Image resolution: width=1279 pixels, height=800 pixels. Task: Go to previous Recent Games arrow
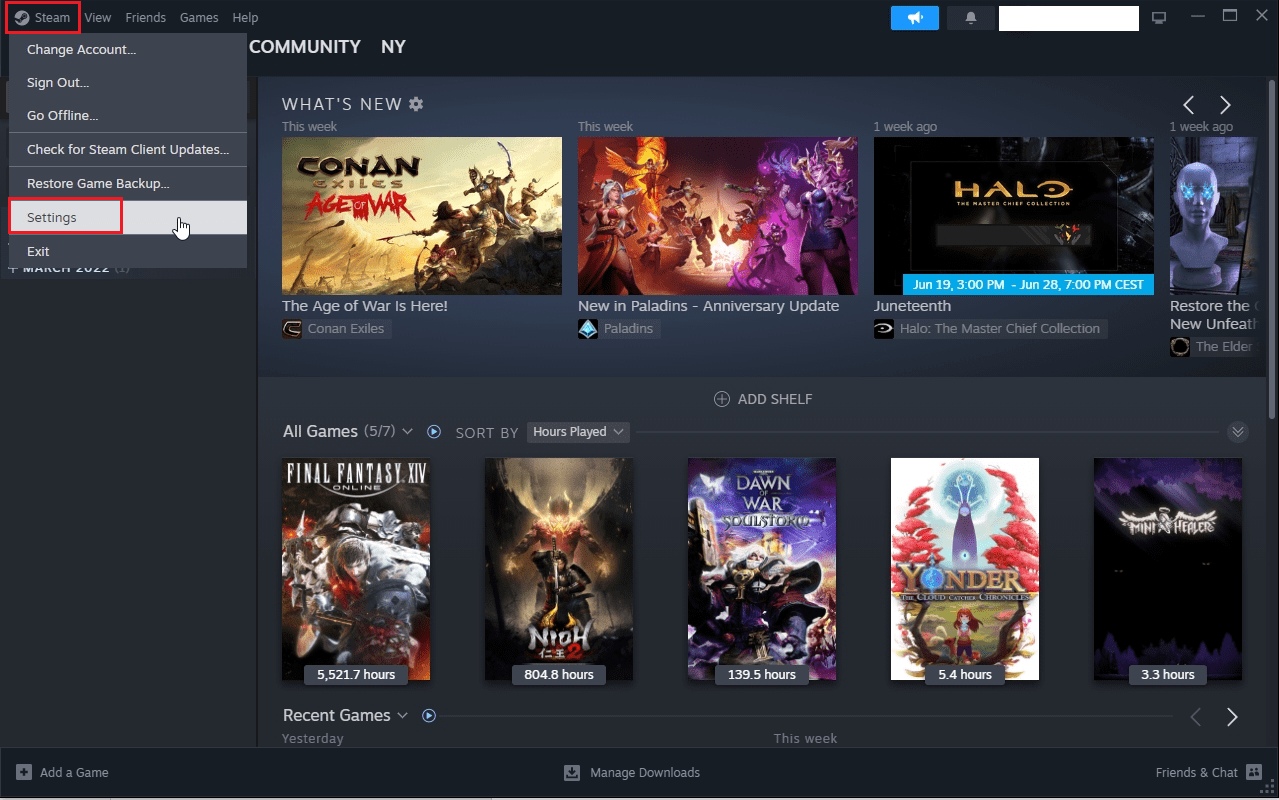tap(1196, 717)
